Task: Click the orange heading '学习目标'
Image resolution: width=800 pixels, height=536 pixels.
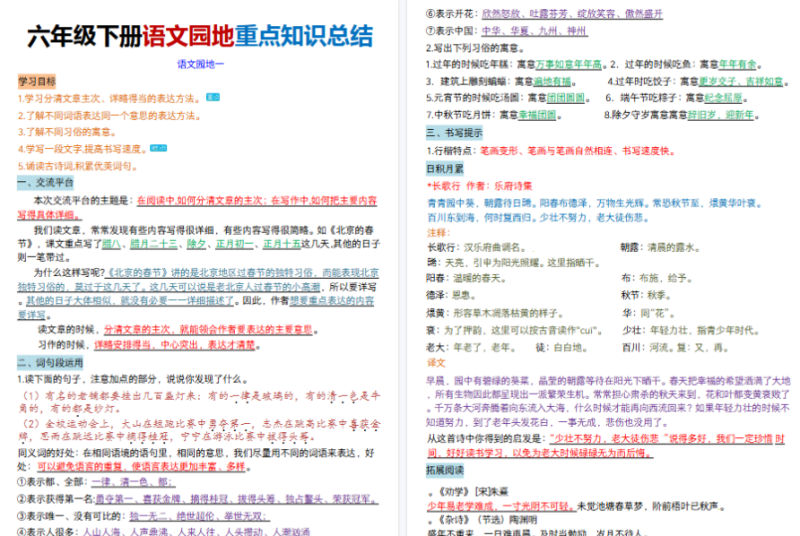Action: pos(37,82)
